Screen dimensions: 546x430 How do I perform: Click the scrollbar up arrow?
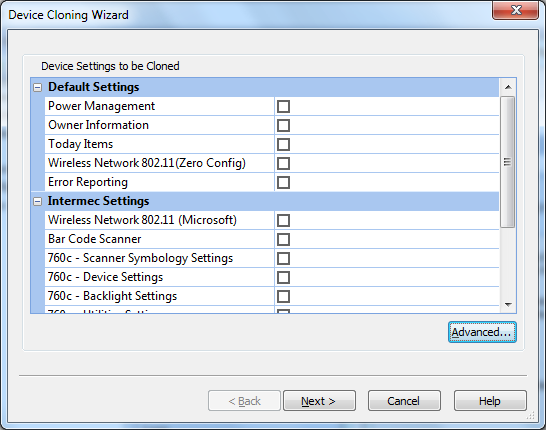point(508,87)
